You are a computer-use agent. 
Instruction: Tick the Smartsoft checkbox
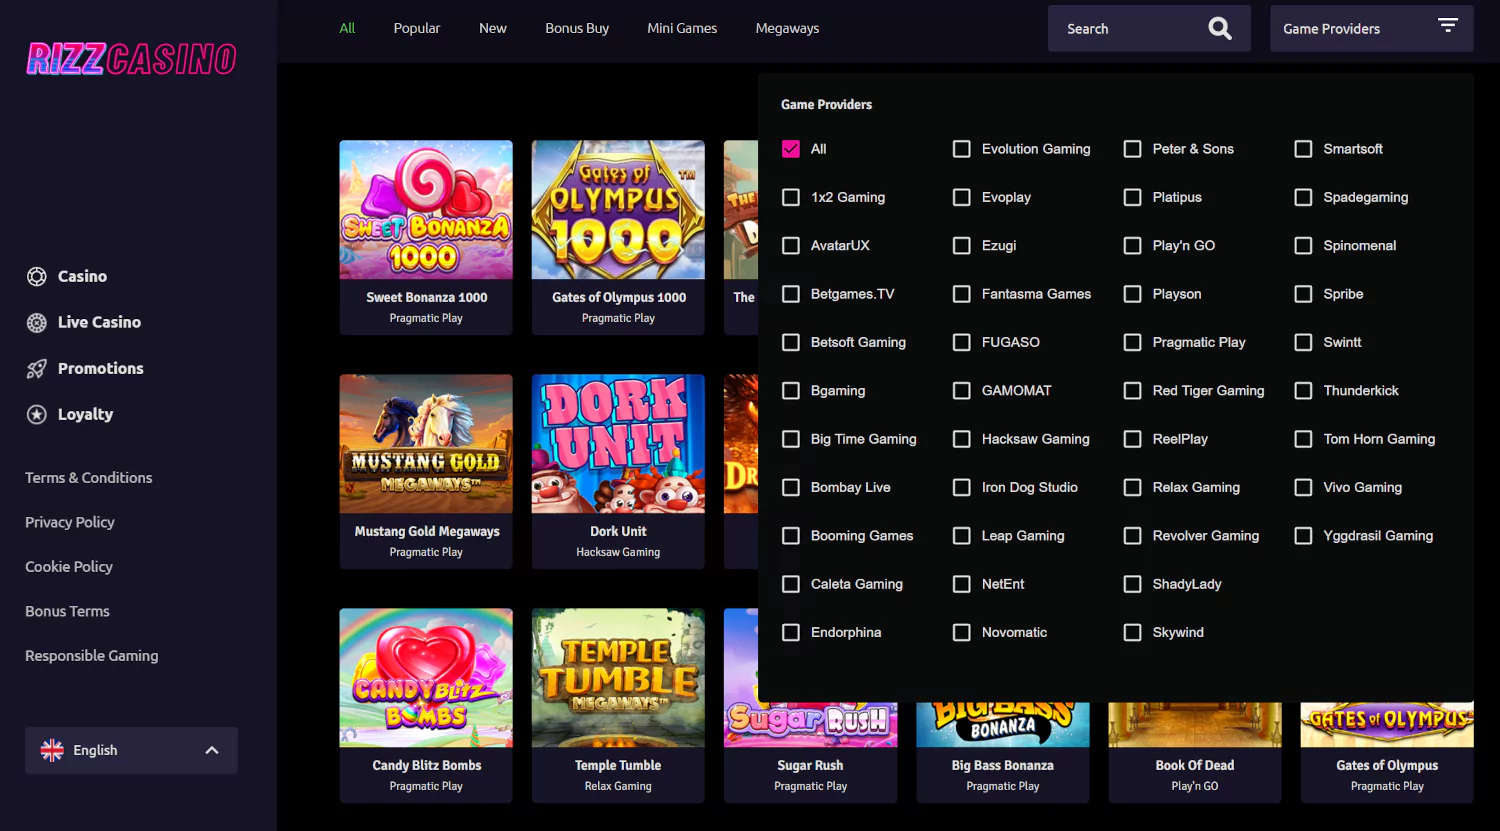(x=1304, y=149)
